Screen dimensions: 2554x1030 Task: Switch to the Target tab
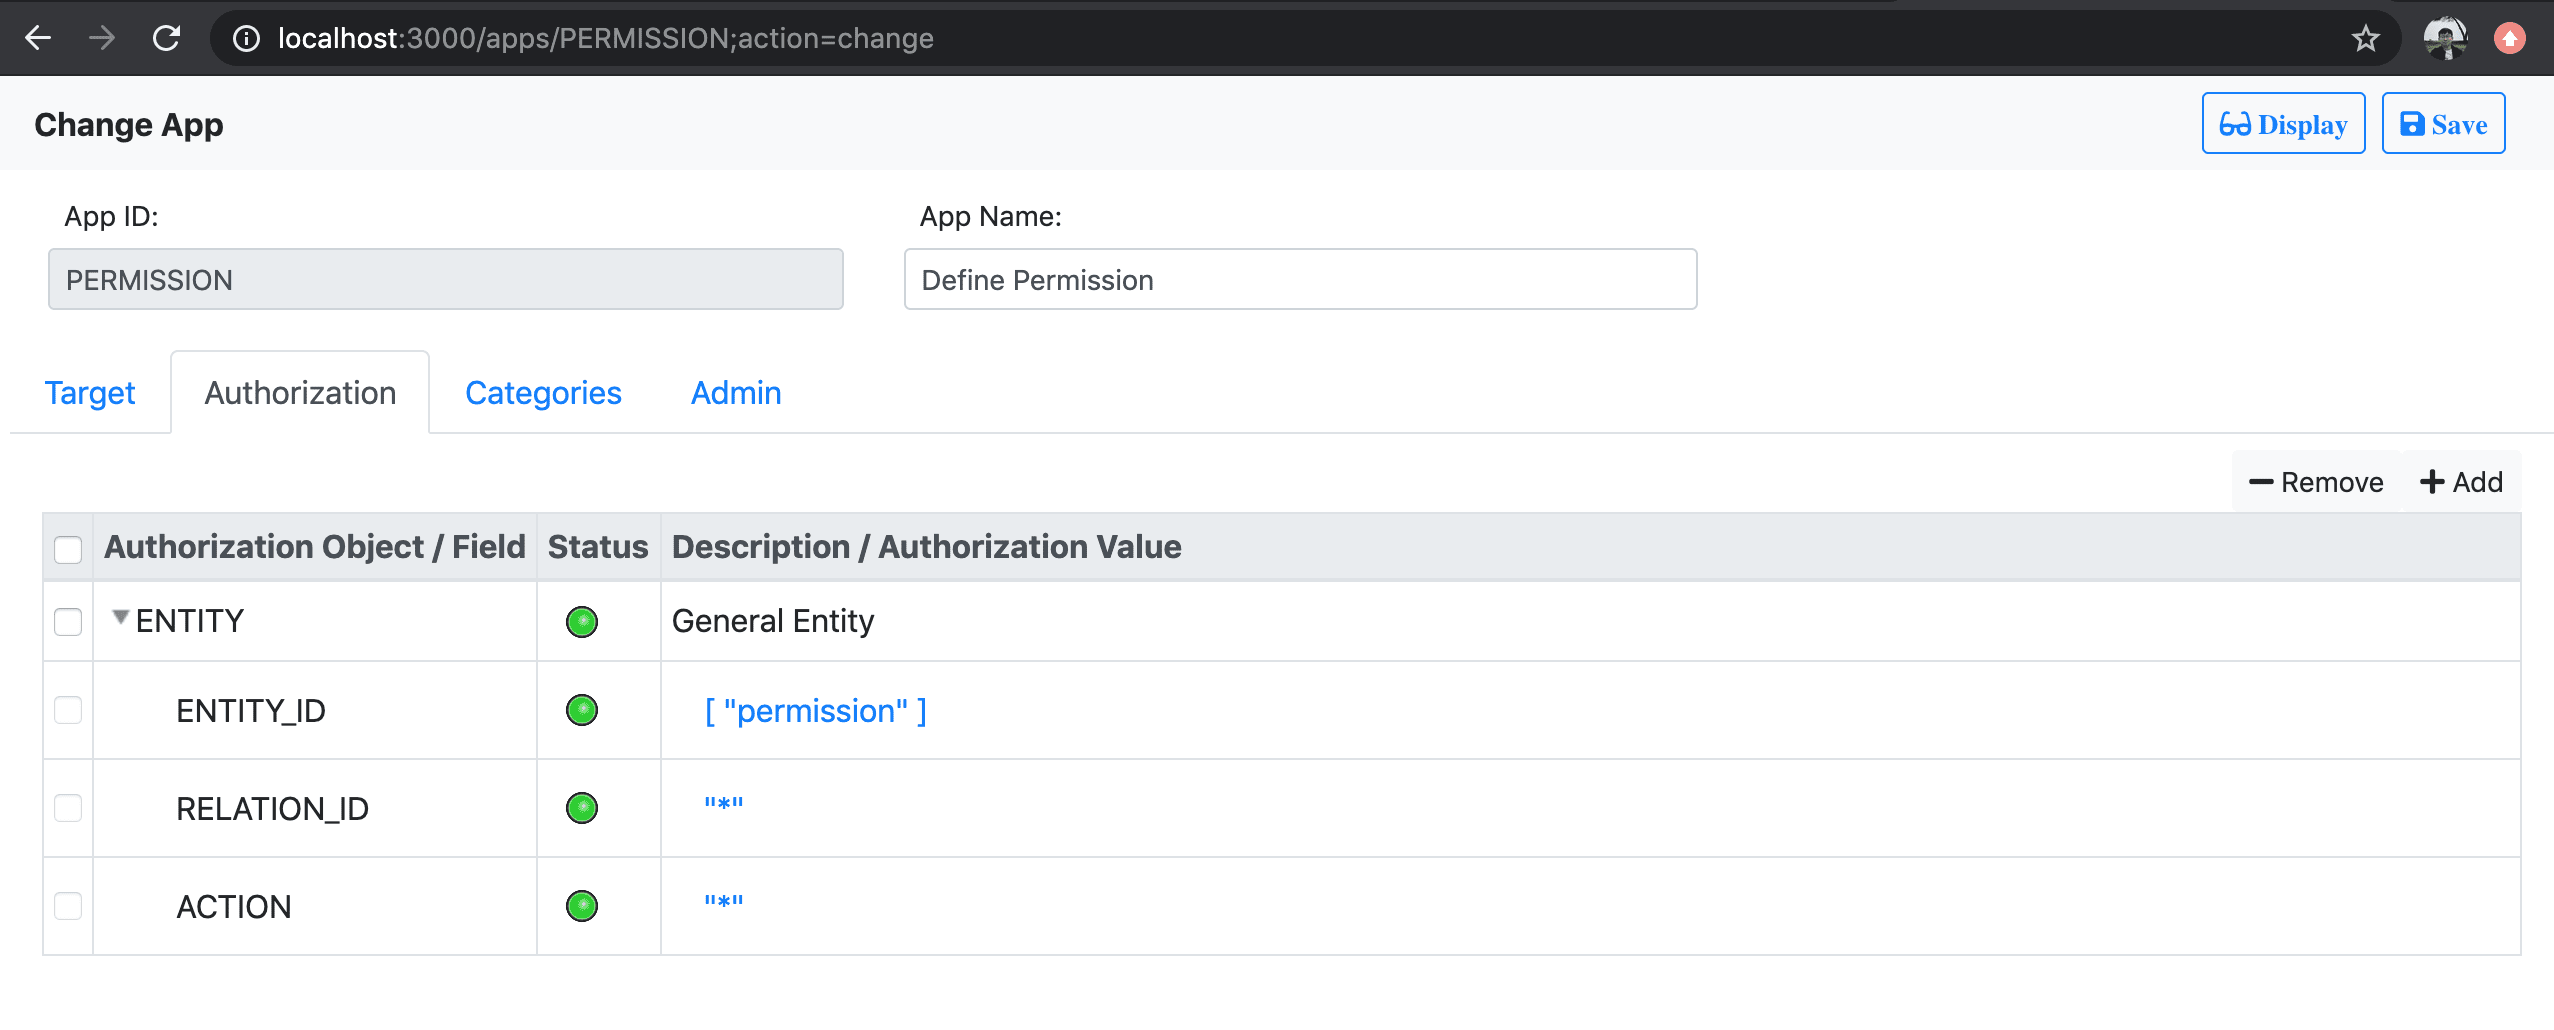(x=90, y=393)
